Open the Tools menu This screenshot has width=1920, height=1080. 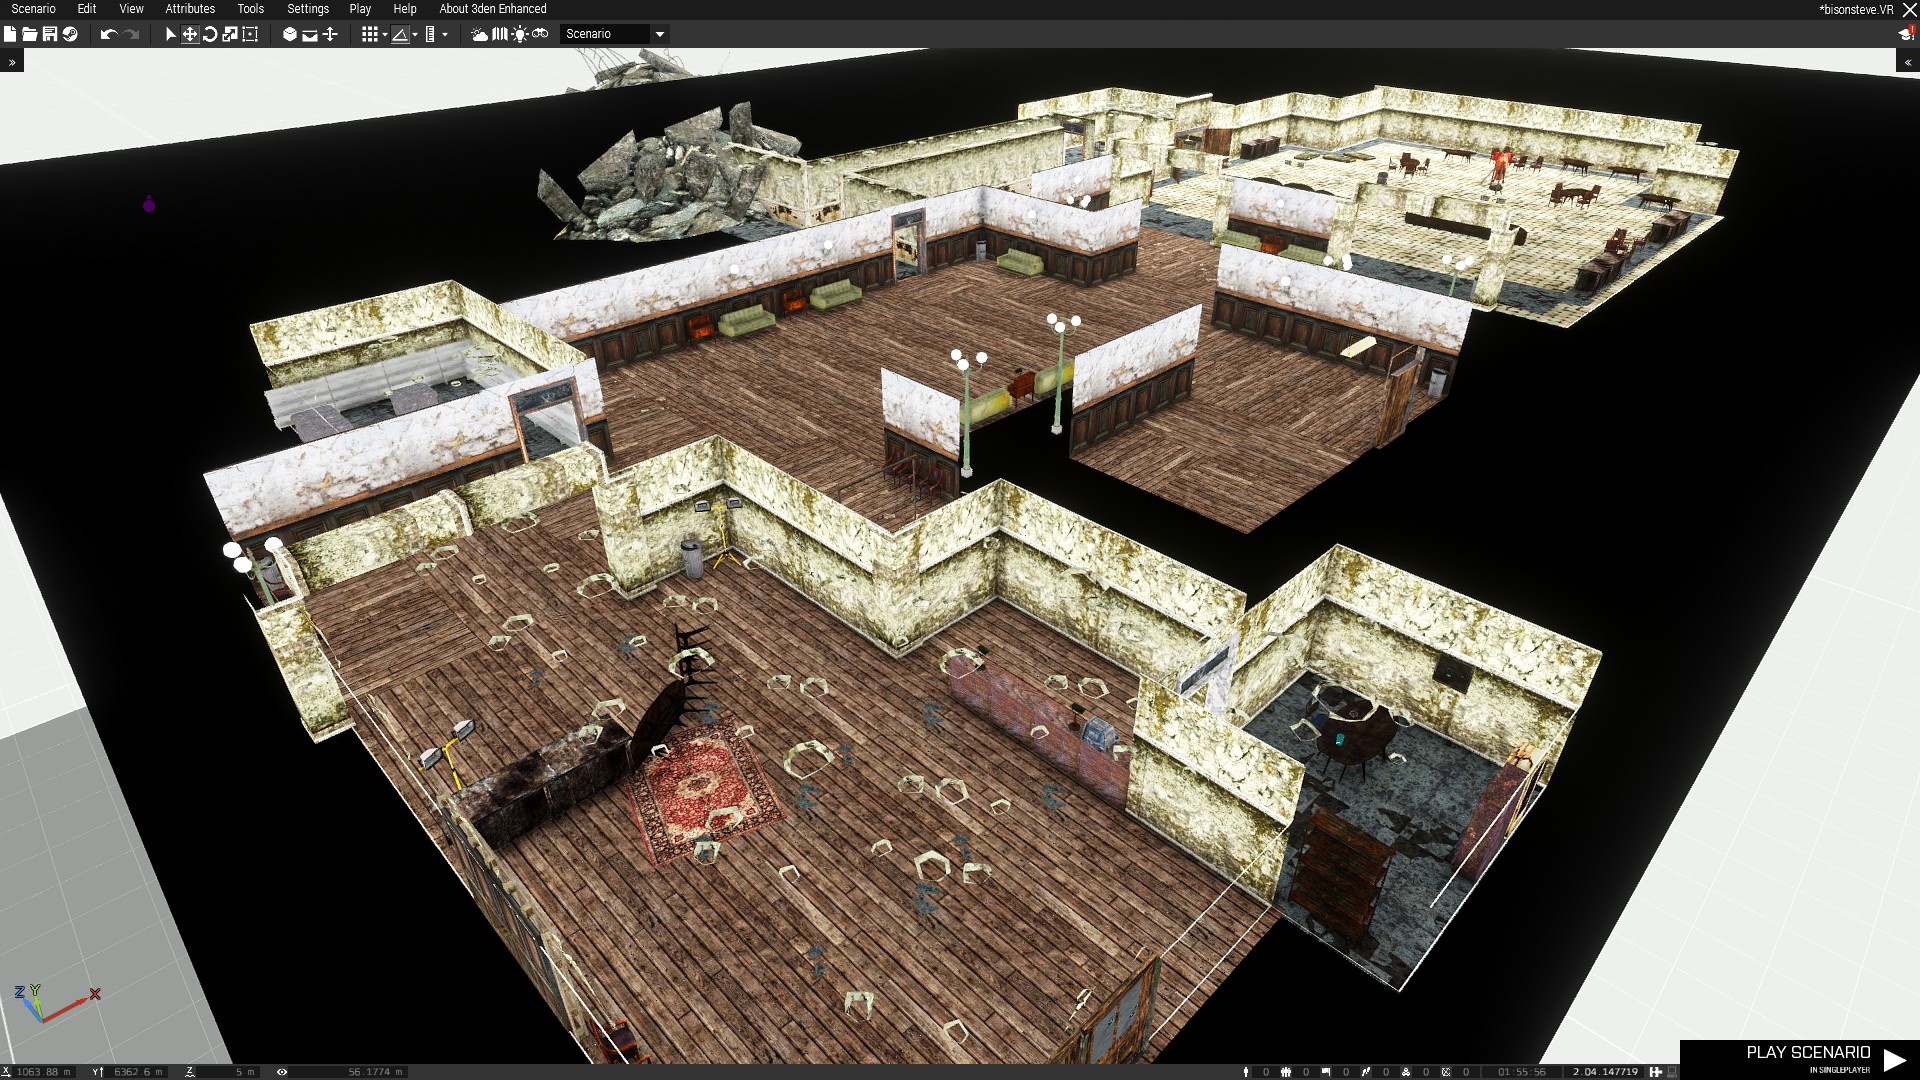coord(251,9)
